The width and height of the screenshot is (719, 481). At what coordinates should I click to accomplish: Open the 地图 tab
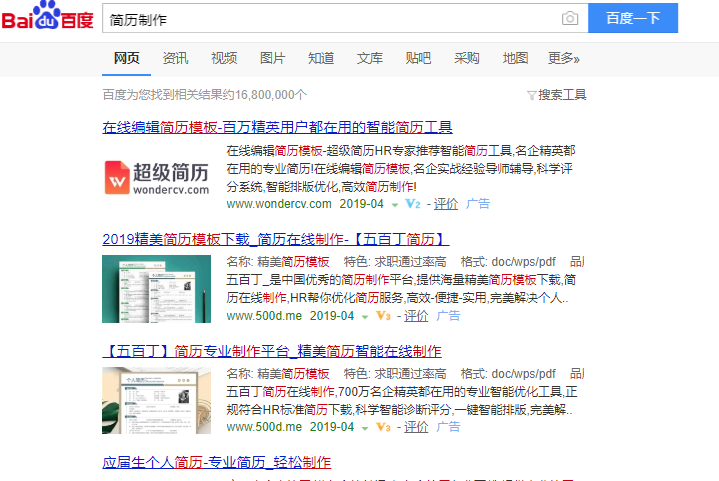pyautogui.click(x=515, y=58)
